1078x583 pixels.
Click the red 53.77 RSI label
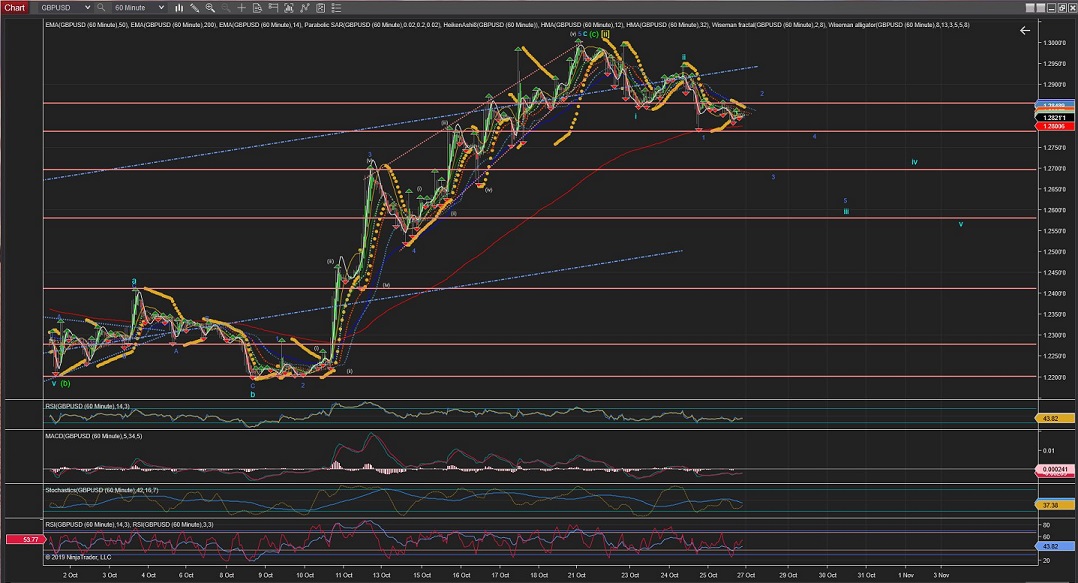21,539
